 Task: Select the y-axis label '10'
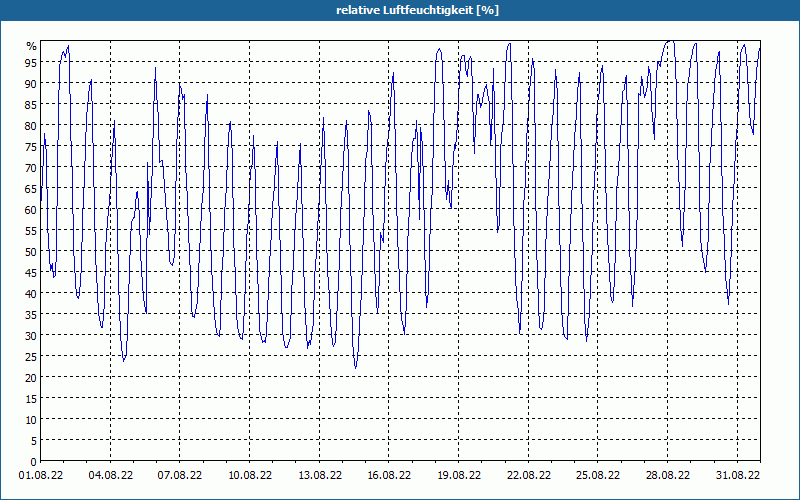point(31,420)
